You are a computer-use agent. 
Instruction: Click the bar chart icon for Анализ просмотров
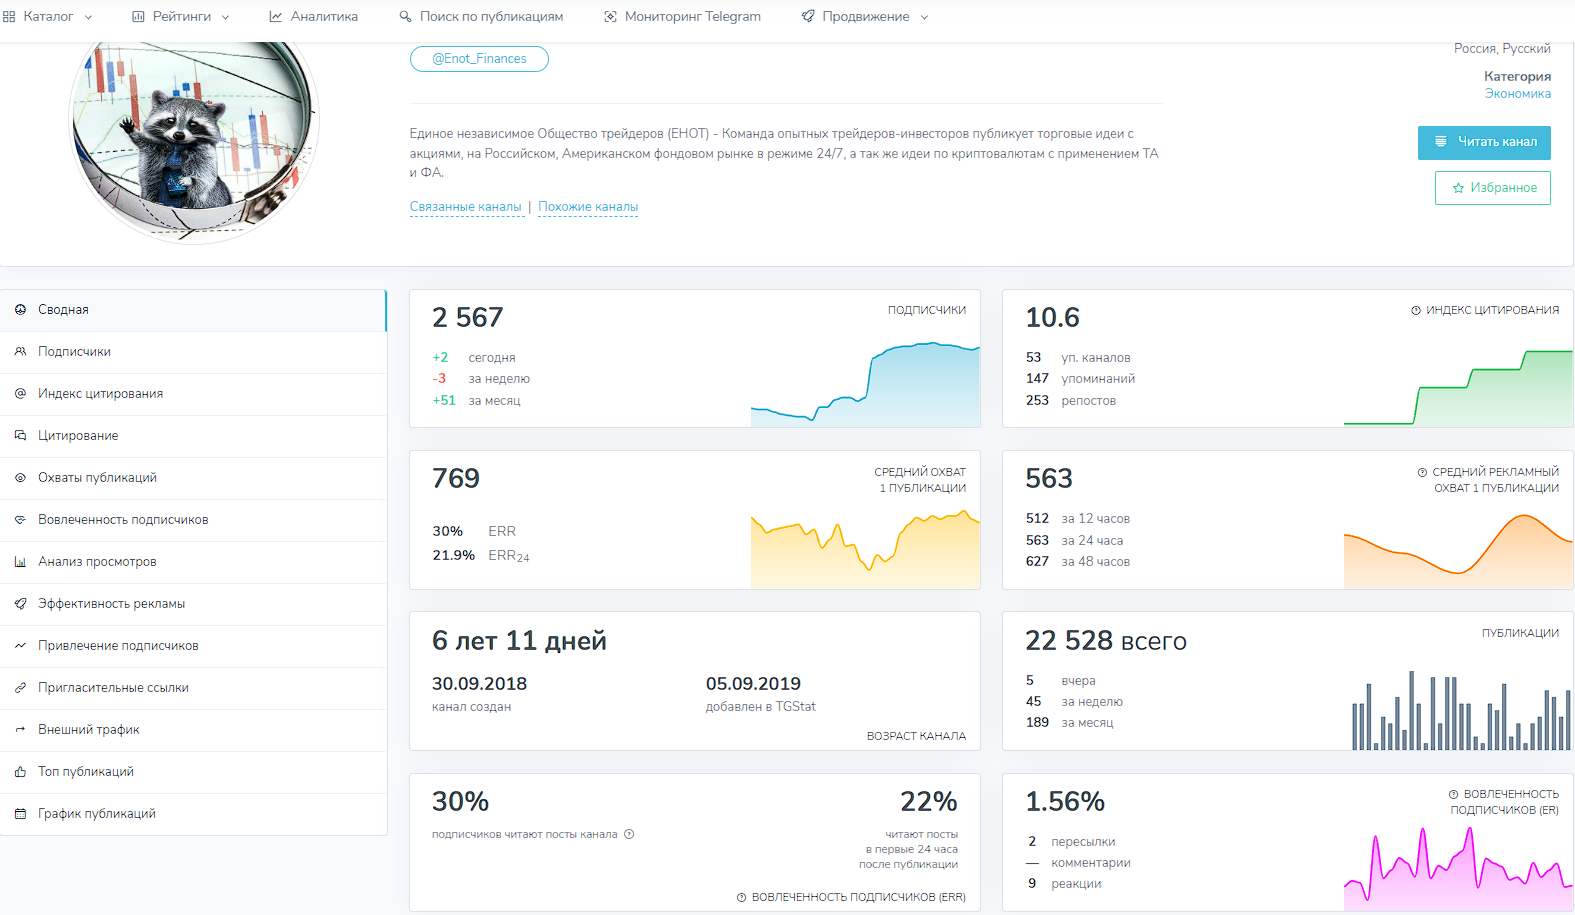tap(20, 562)
